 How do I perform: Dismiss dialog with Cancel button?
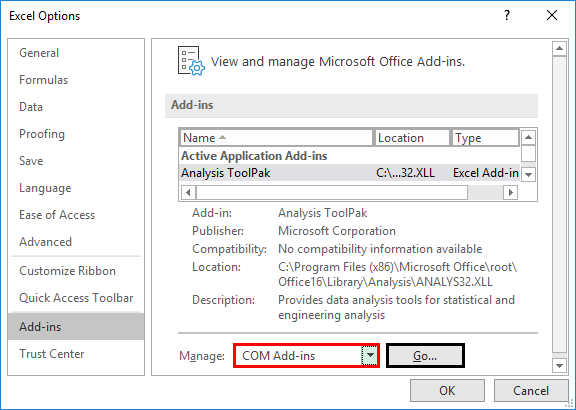coord(531,391)
